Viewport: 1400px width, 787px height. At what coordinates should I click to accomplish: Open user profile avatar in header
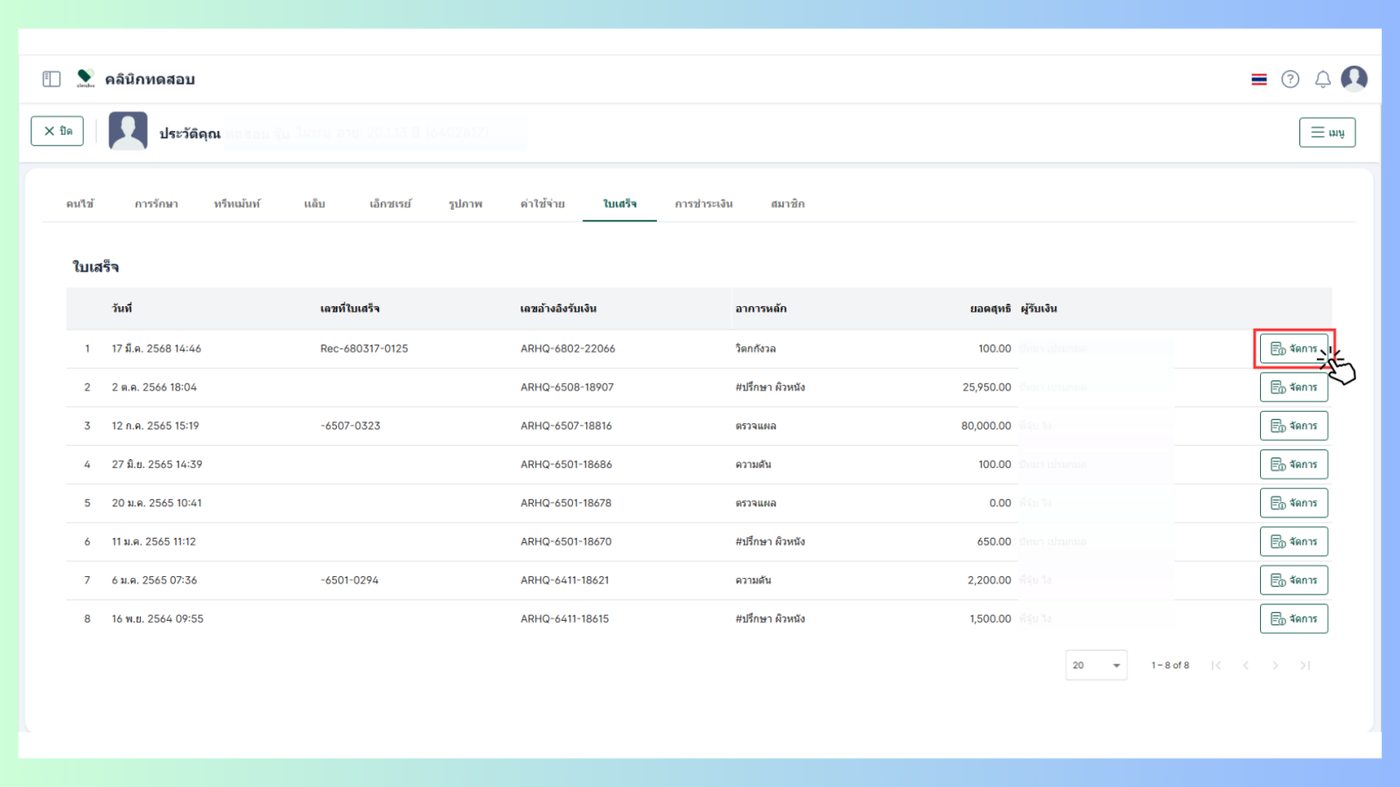[1354, 78]
